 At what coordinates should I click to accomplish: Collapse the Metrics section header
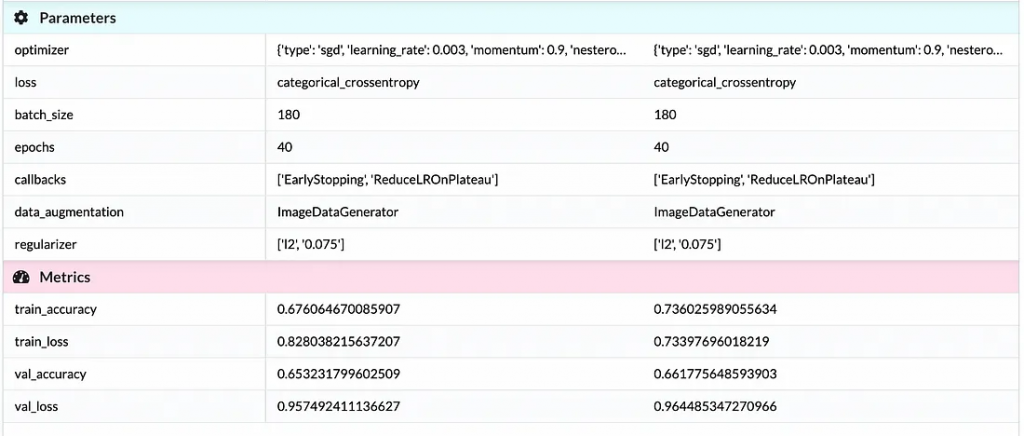[x=512, y=277]
